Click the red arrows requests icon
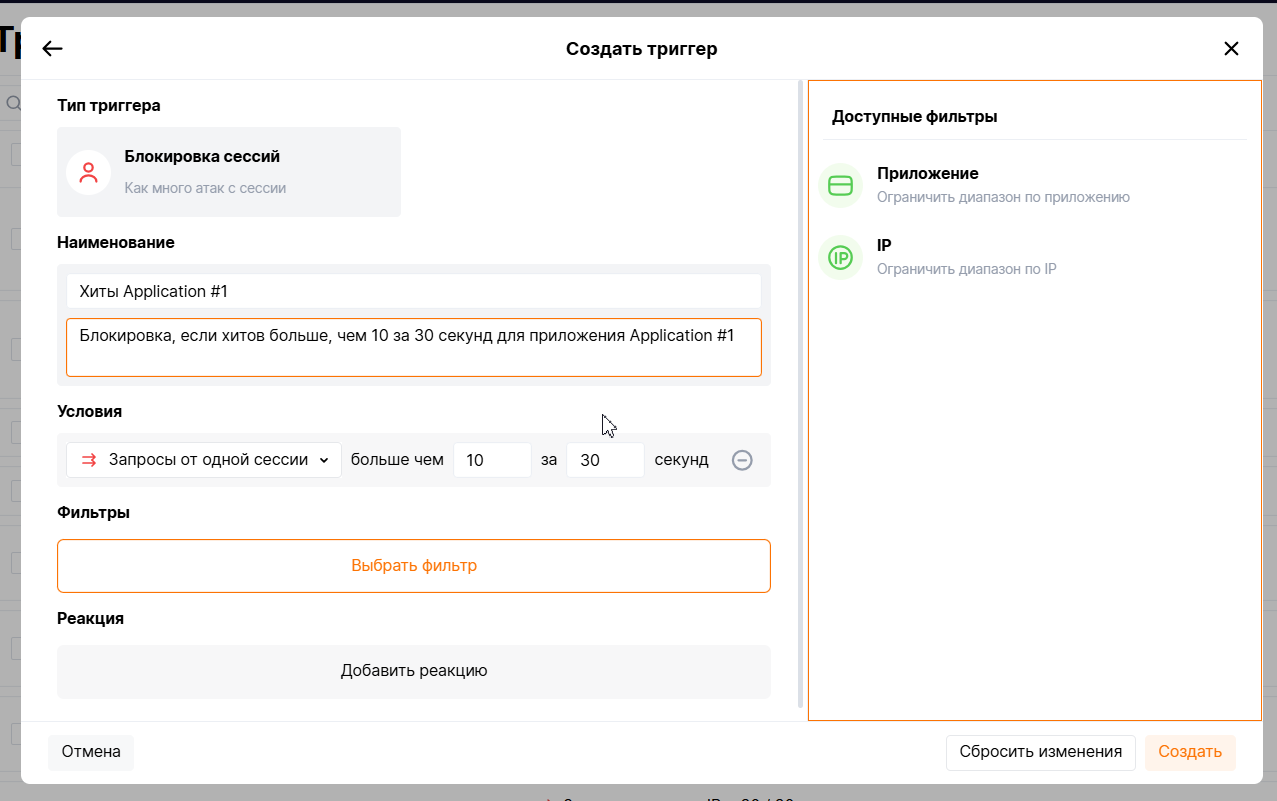 pos(89,460)
